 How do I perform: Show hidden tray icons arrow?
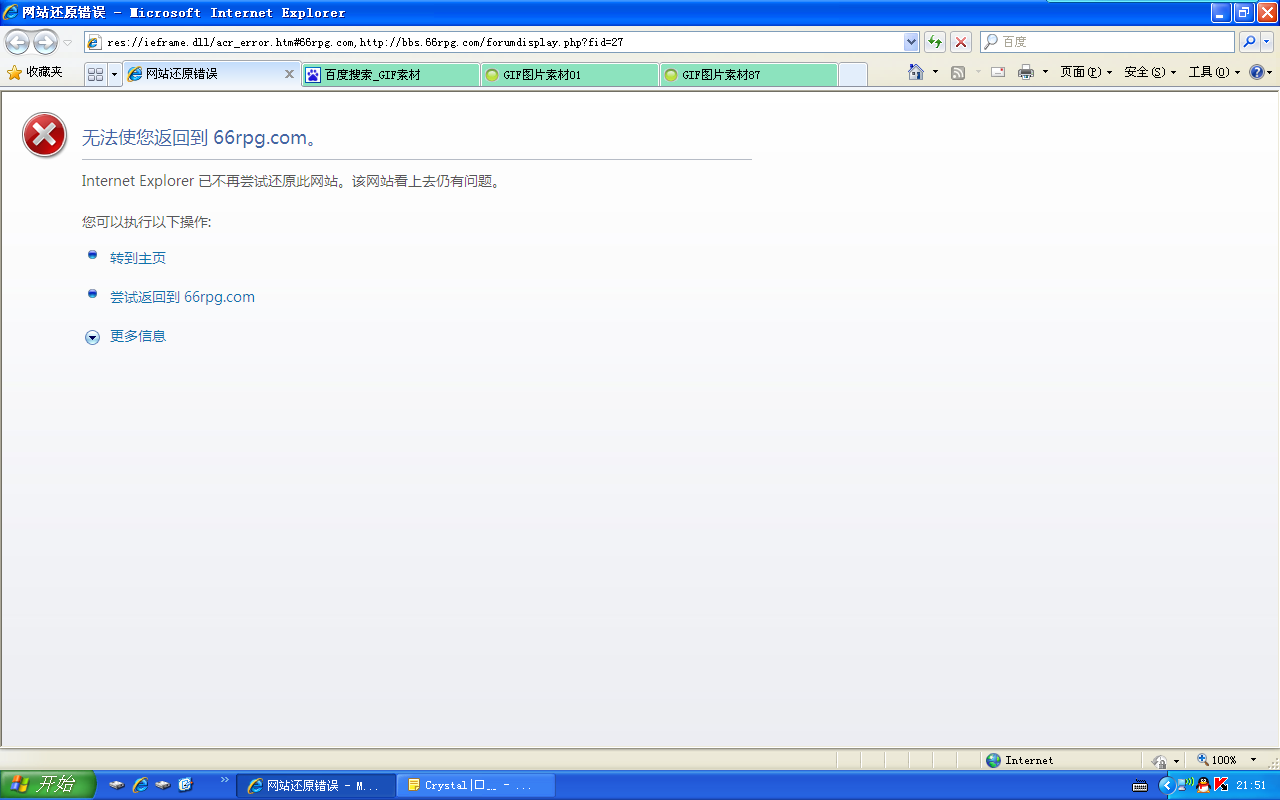pos(1166,785)
